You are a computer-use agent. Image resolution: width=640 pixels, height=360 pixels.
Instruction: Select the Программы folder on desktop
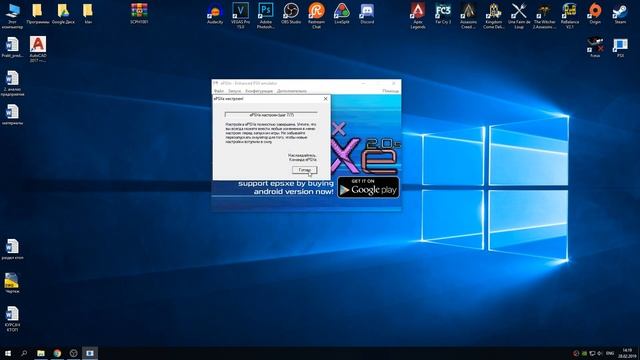coord(38,13)
